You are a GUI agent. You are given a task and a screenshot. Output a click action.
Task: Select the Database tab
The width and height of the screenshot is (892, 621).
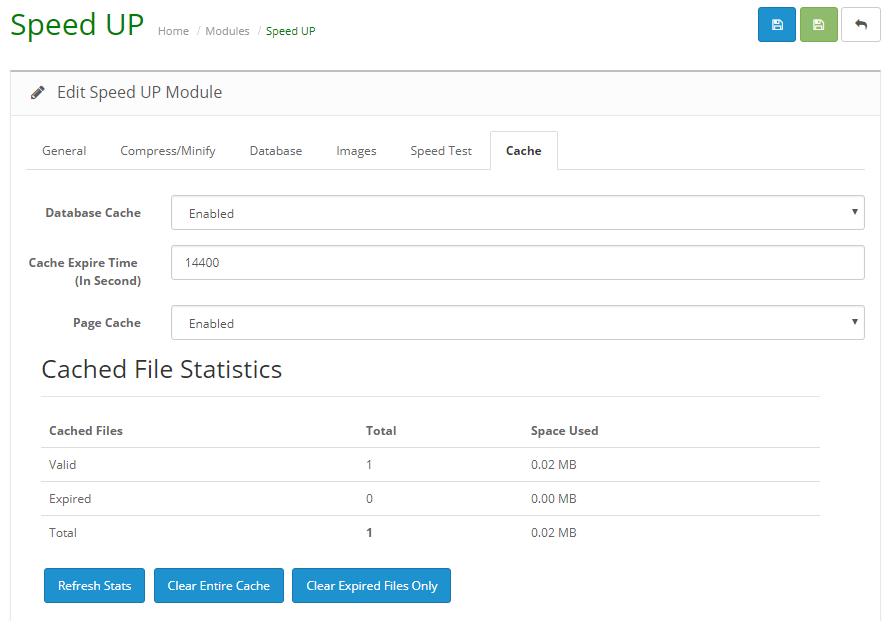pyautogui.click(x=275, y=150)
